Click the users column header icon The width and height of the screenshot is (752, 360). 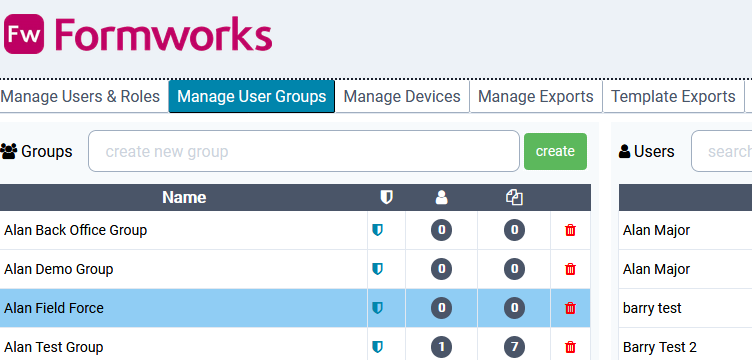441,197
